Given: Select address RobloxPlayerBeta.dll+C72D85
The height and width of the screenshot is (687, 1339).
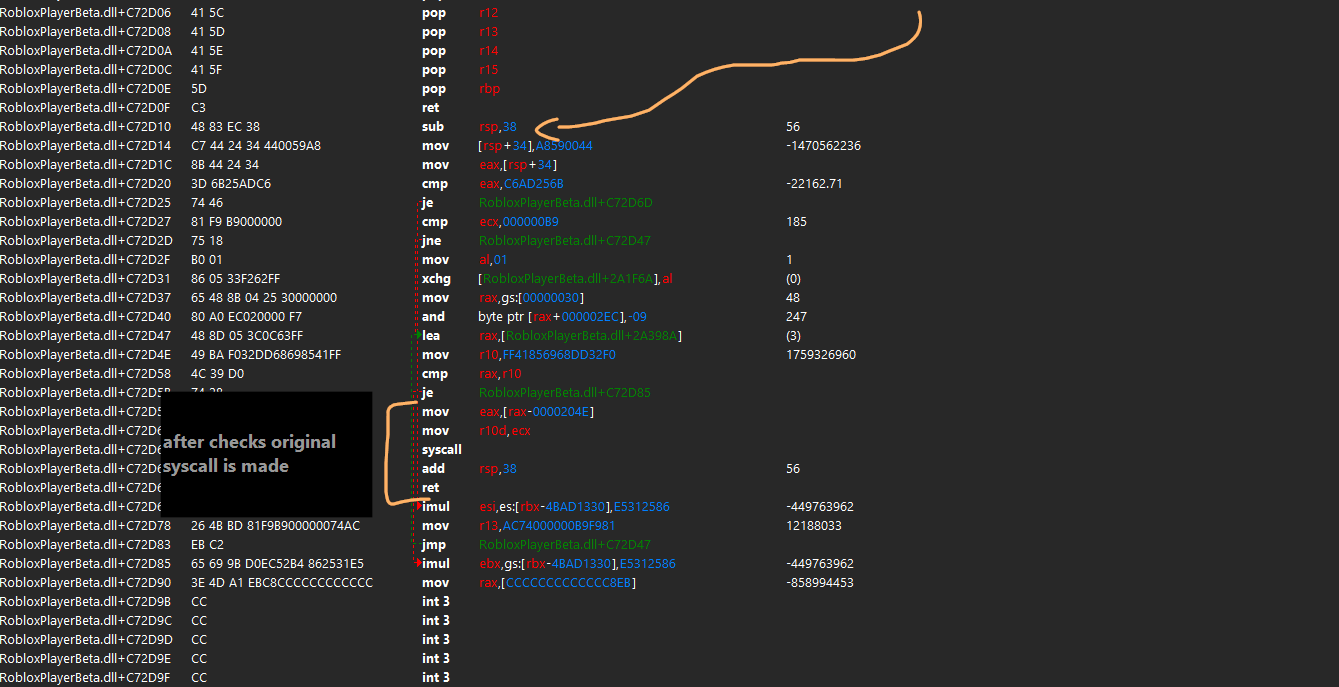Looking at the screenshot, I should click(86, 564).
